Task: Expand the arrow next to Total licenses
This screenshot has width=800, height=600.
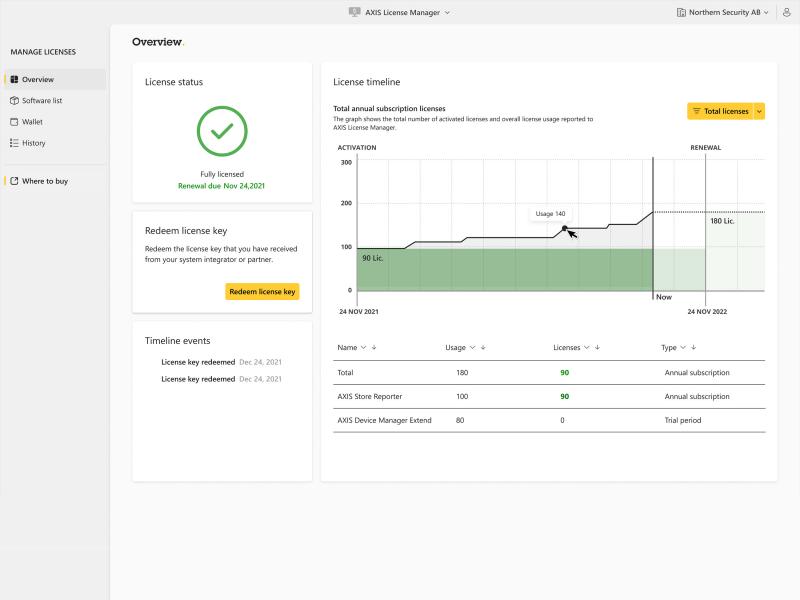Action: [759, 111]
